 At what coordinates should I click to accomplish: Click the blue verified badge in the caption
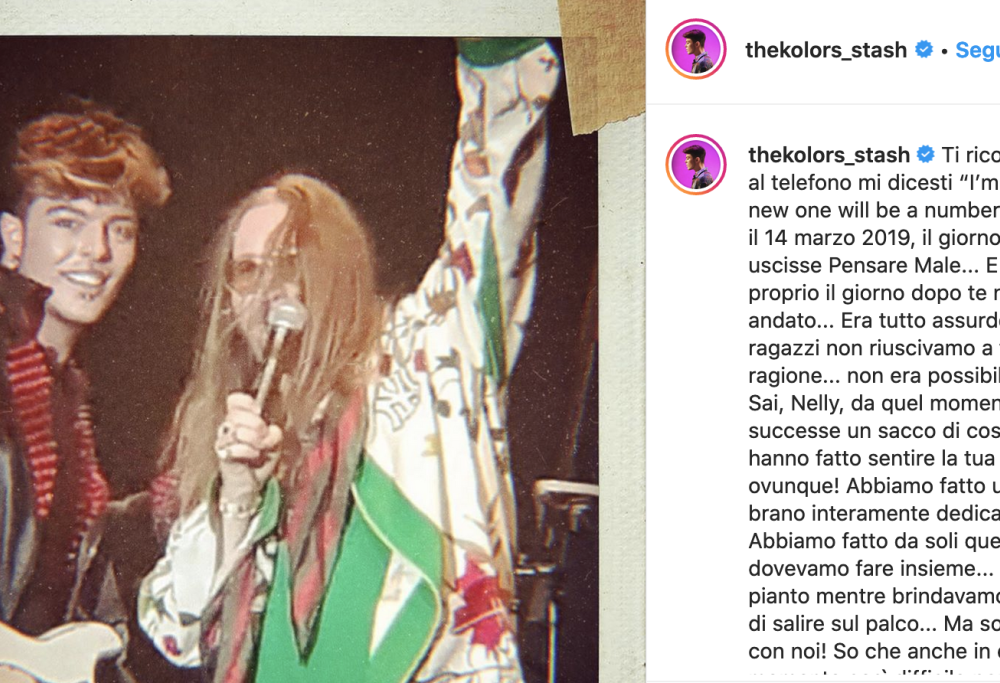coord(925,154)
